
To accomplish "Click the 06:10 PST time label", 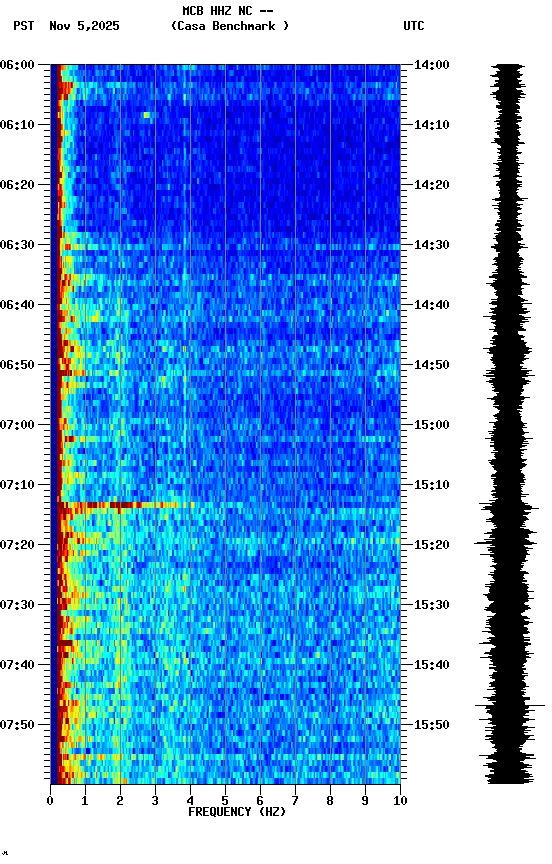I will point(17,125).
